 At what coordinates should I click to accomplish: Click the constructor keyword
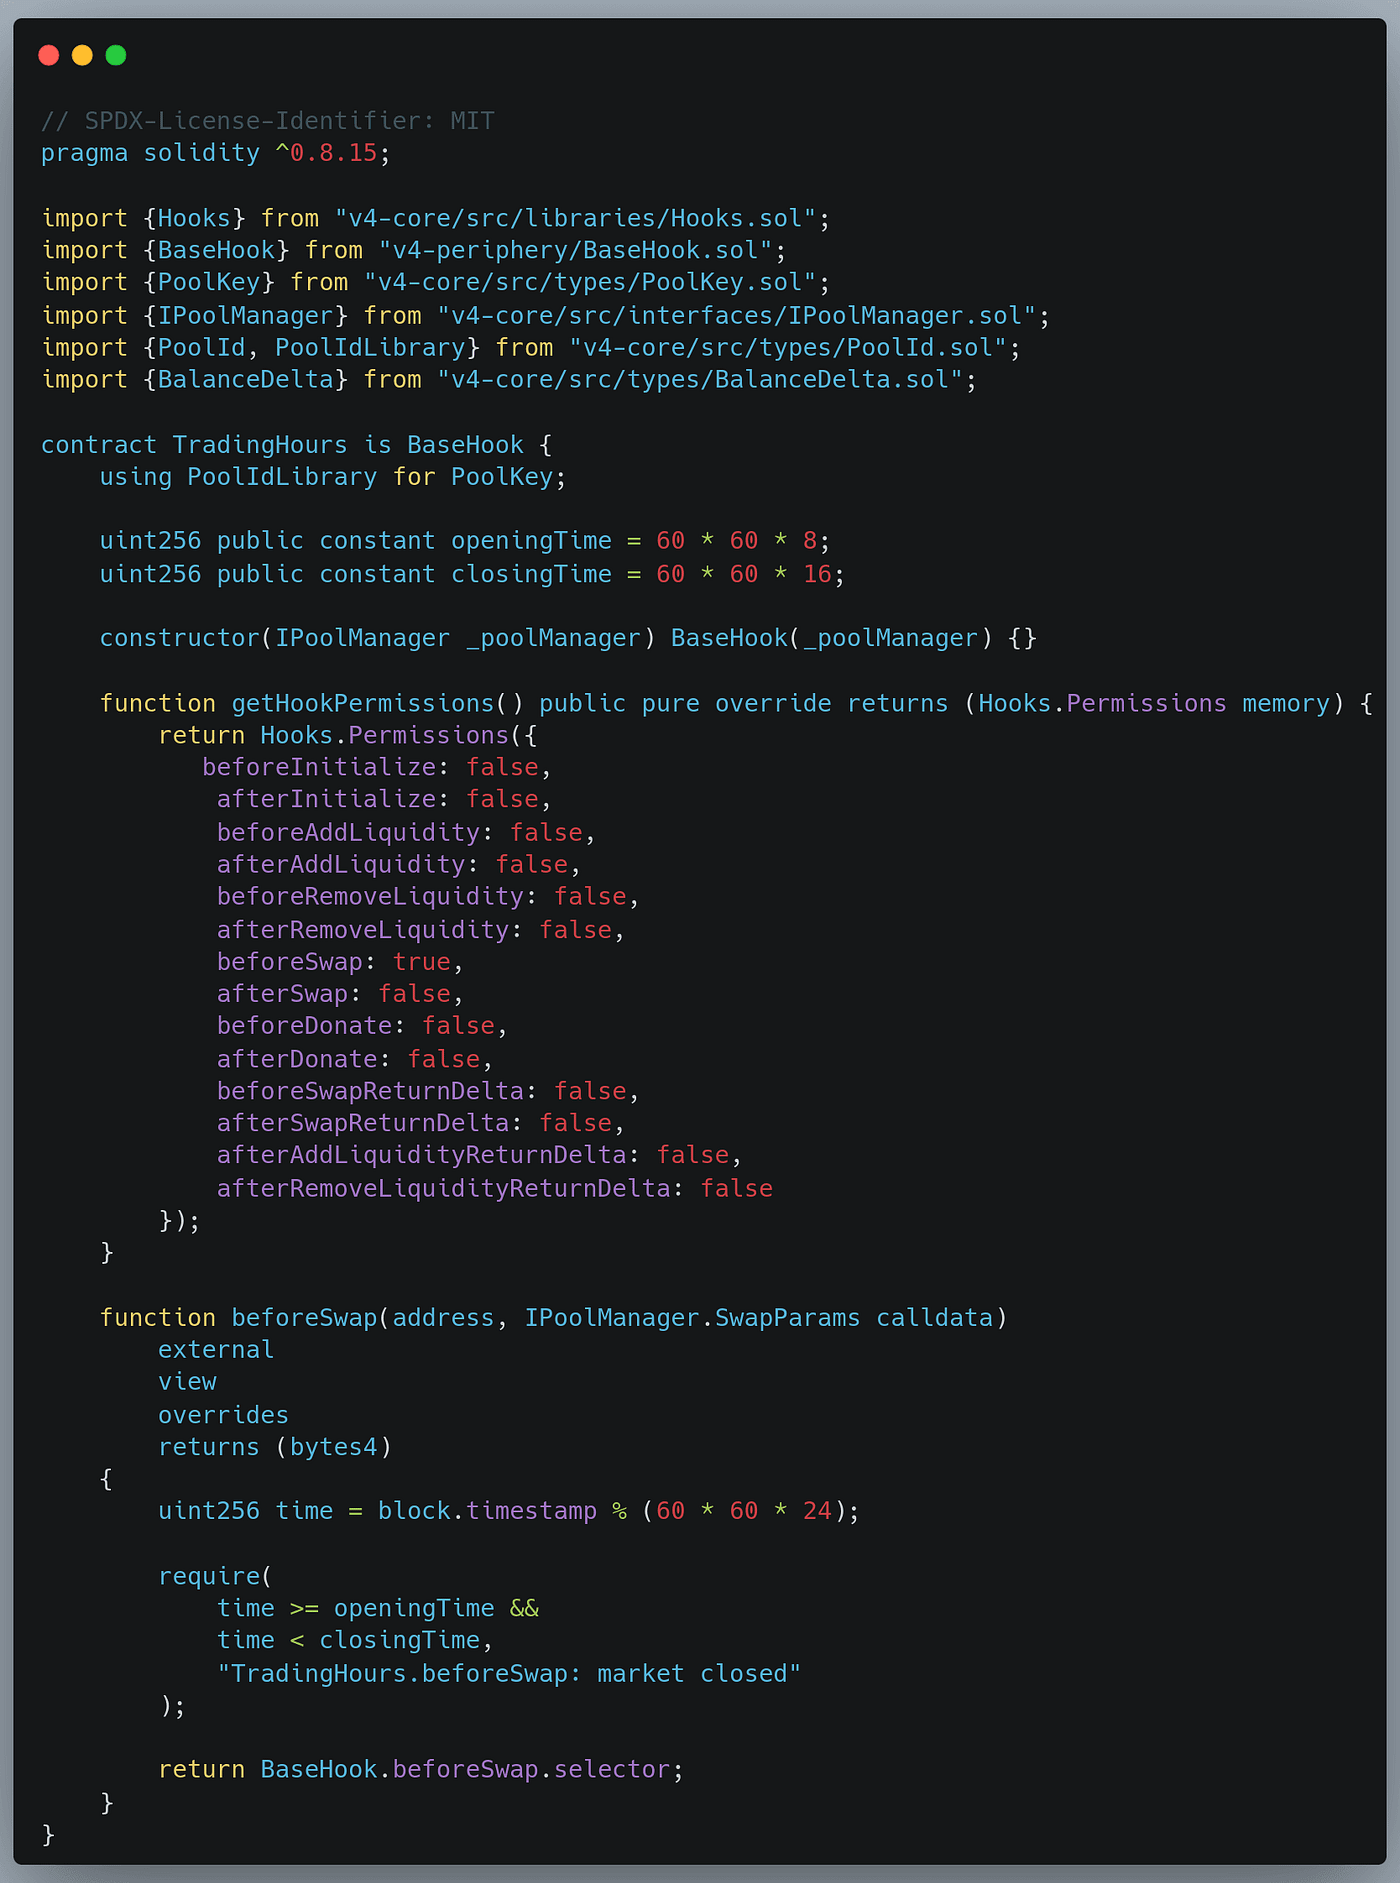point(180,638)
